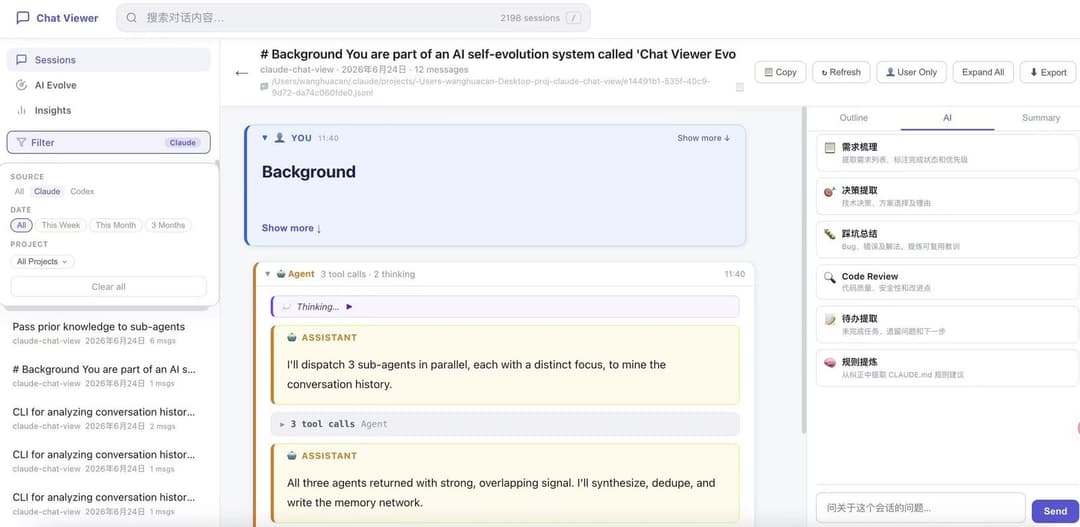
Task: Select the Codex source filter
Action: [82, 192]
